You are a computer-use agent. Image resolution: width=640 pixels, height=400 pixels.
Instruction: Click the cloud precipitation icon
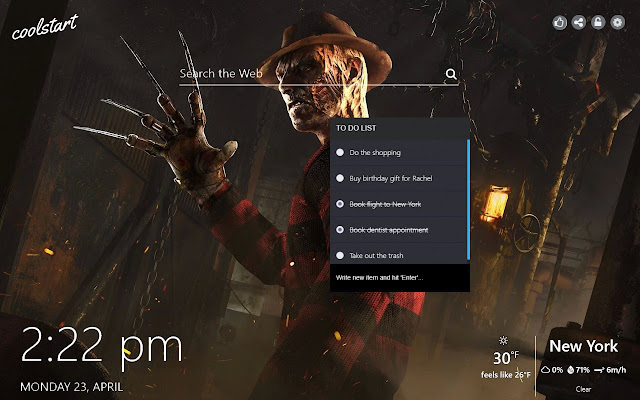545,370
